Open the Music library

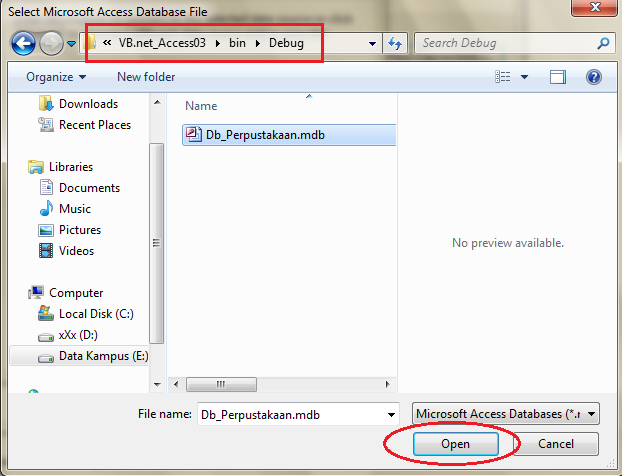click(75, 209)
